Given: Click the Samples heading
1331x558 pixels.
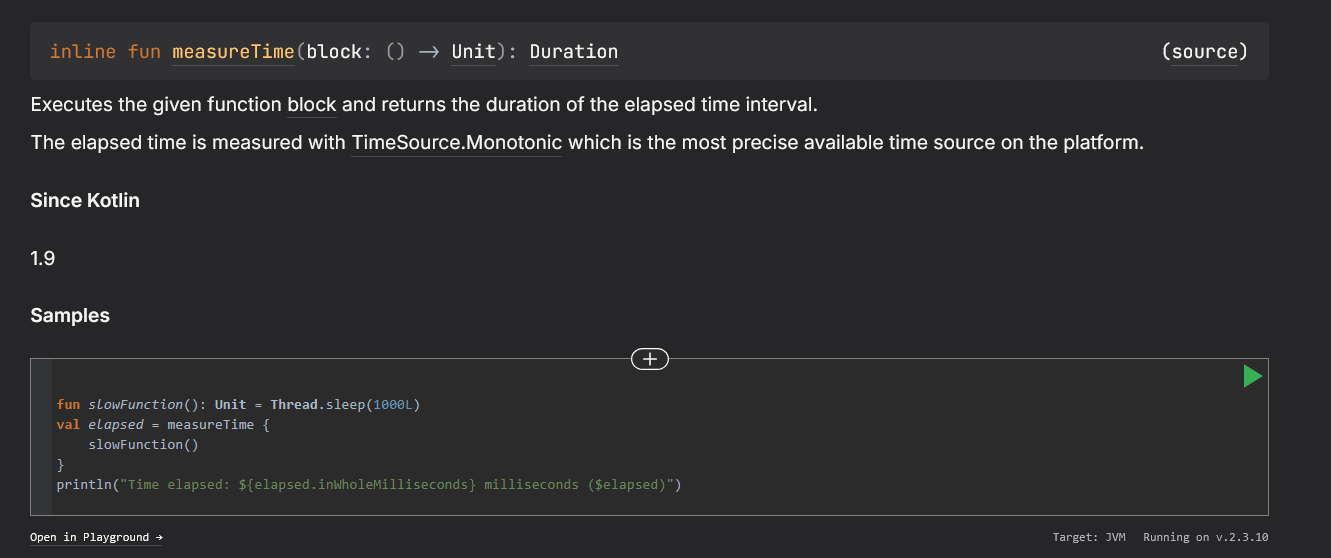Looking at the screenshot, I should tap(70, 315).
